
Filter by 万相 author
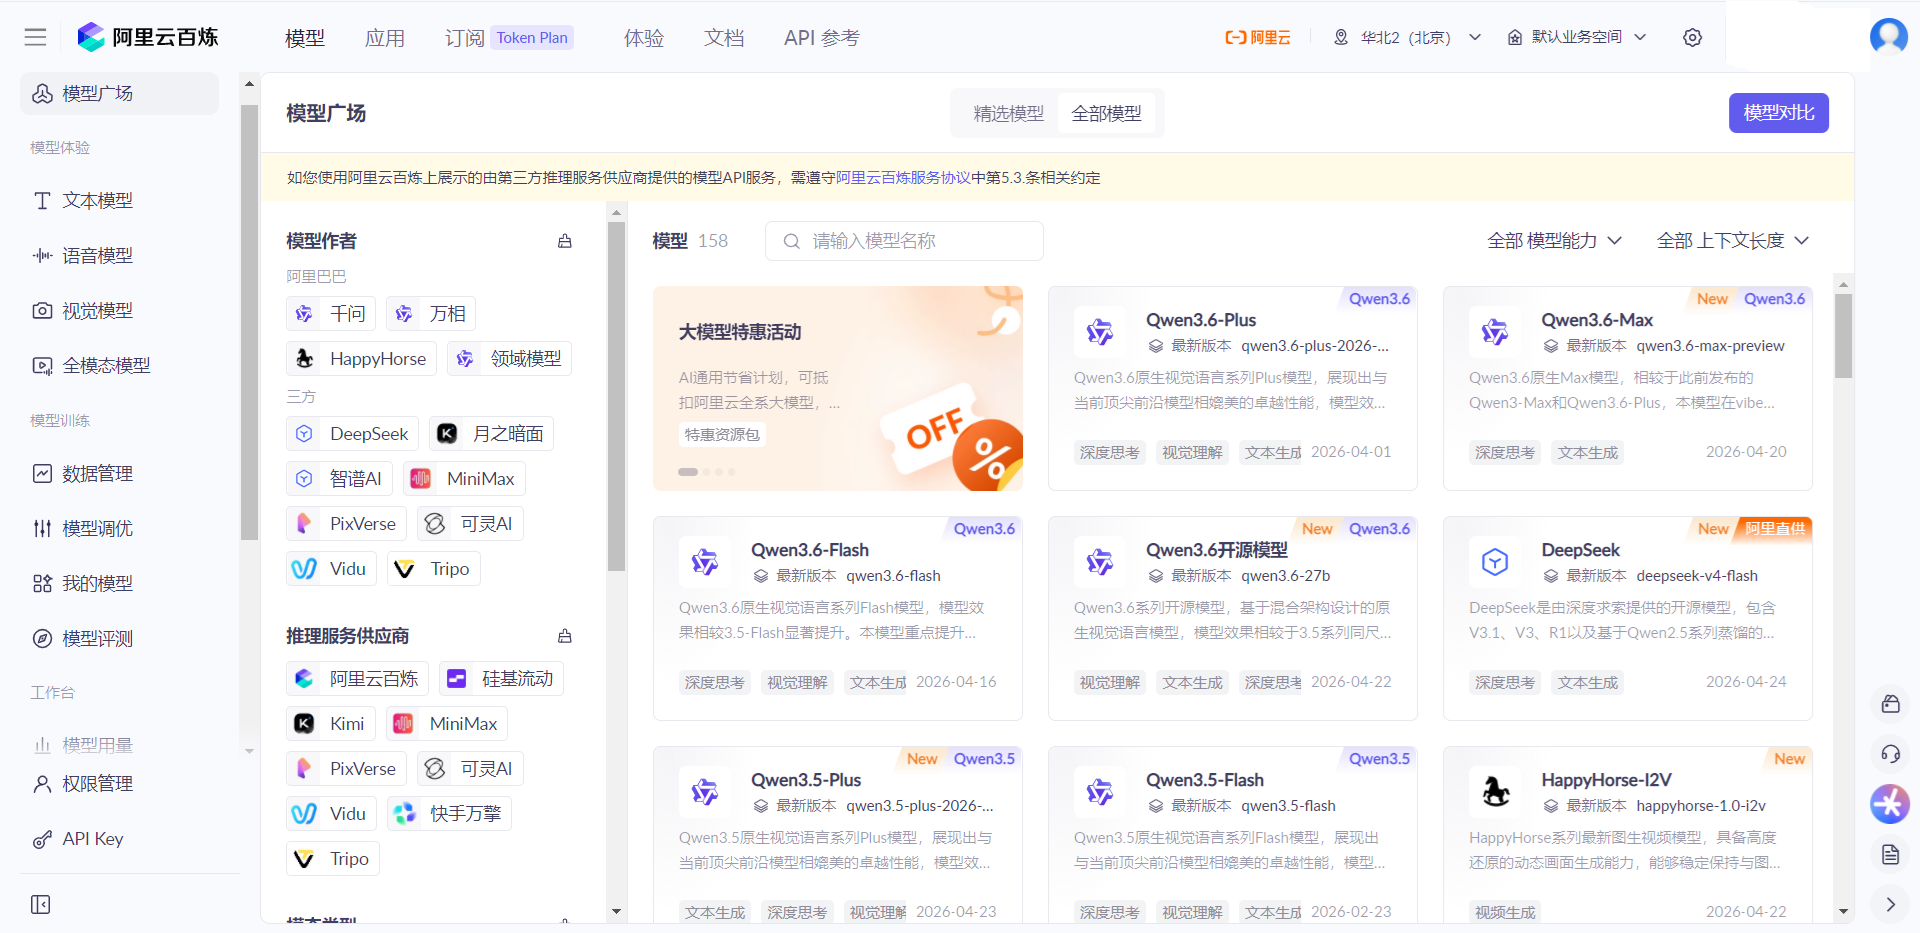click(x=431, y=314)
